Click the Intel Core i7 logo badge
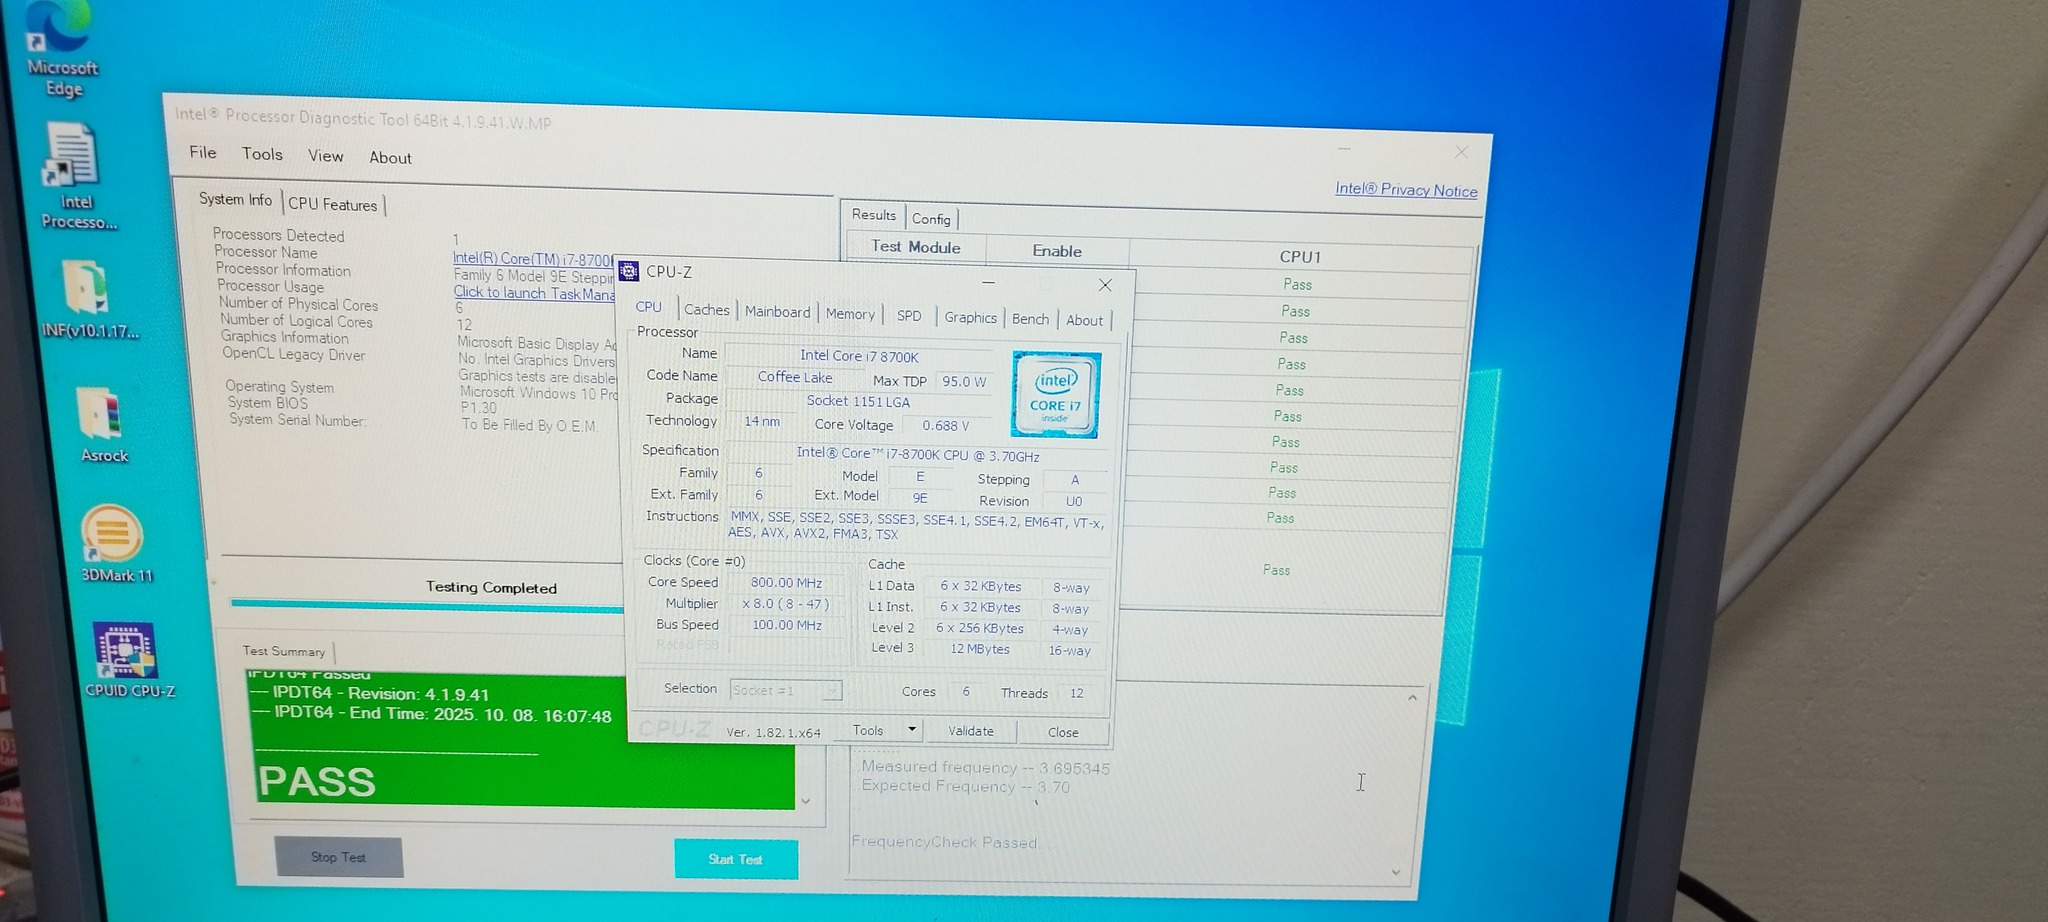The width and height of the screenshot is (2048, 922). pyautogui.click(x=1055, y=394)
